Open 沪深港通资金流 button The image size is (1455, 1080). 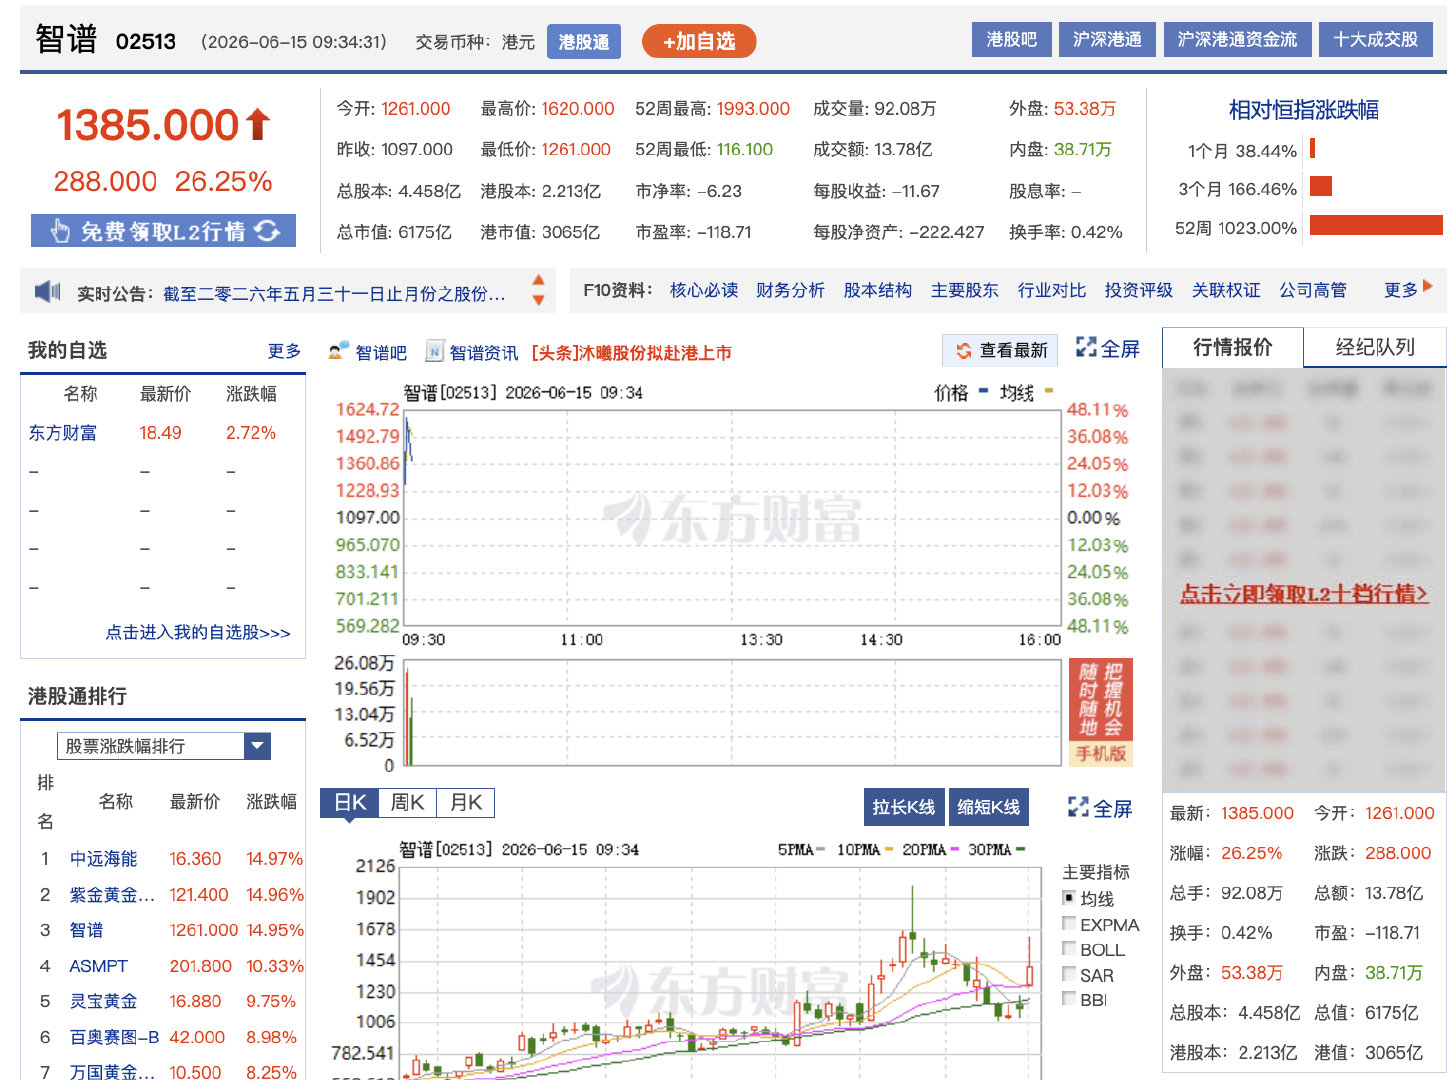tap(1237, 39)
